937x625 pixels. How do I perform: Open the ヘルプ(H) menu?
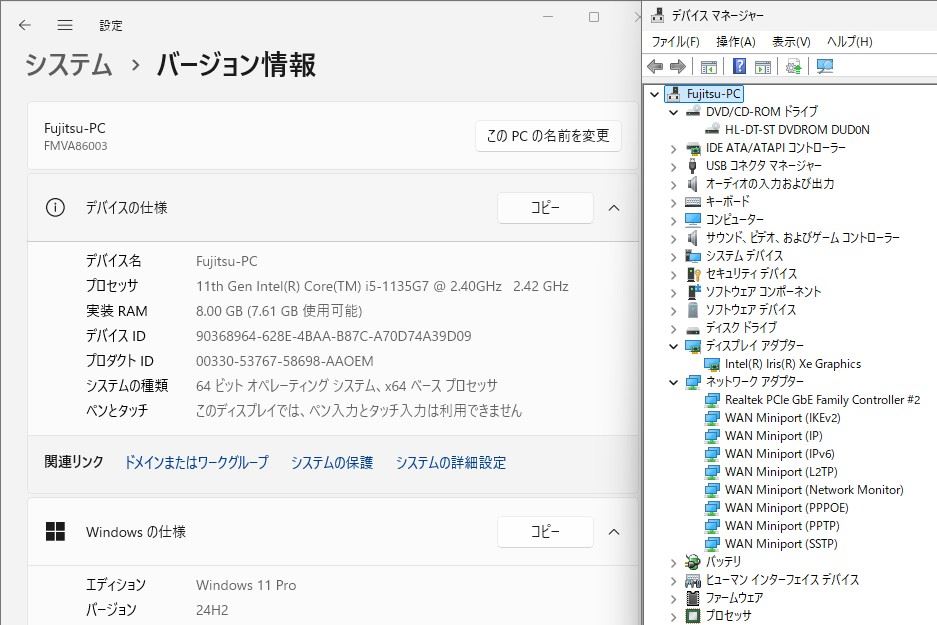850,42
